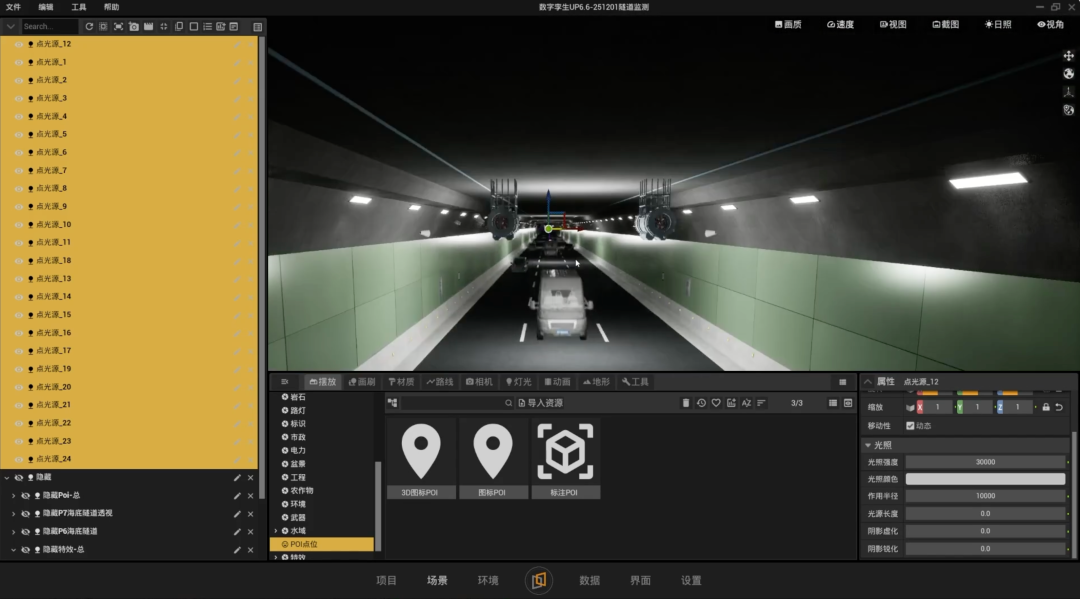
Task: Click the pencil edit icon for 隐藏Poi-总
Action: point(237,496)
